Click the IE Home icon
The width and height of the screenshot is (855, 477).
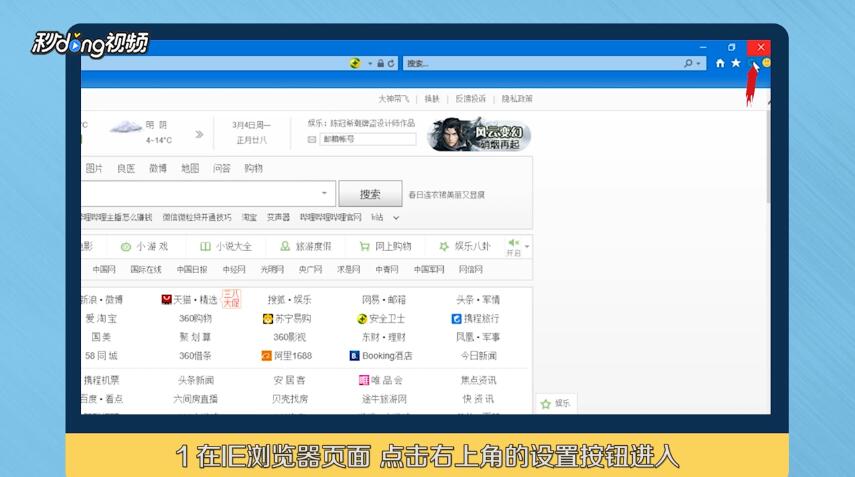tap(720, 63)
